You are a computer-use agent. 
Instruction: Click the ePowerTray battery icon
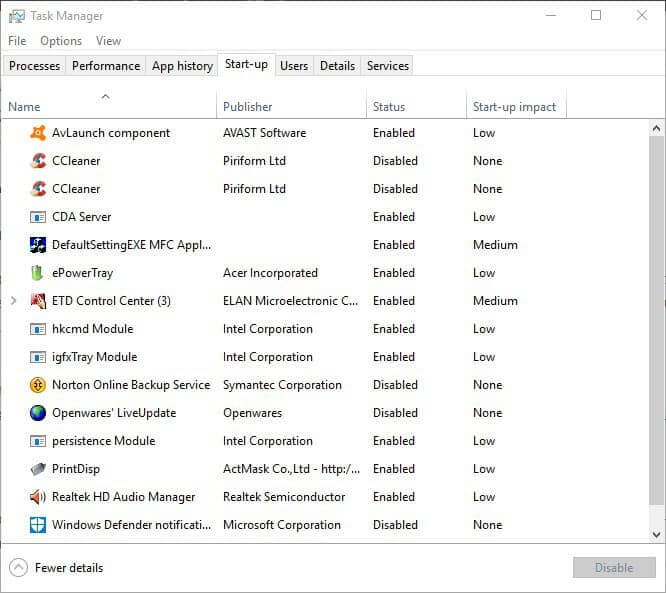point(37,273)
